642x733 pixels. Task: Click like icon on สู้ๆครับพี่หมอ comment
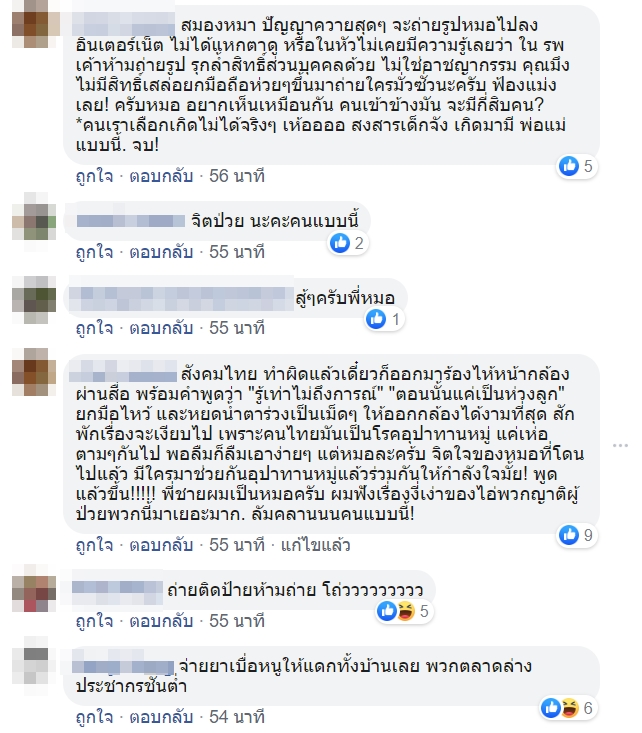pyautogui.click(x=375, y=319)
